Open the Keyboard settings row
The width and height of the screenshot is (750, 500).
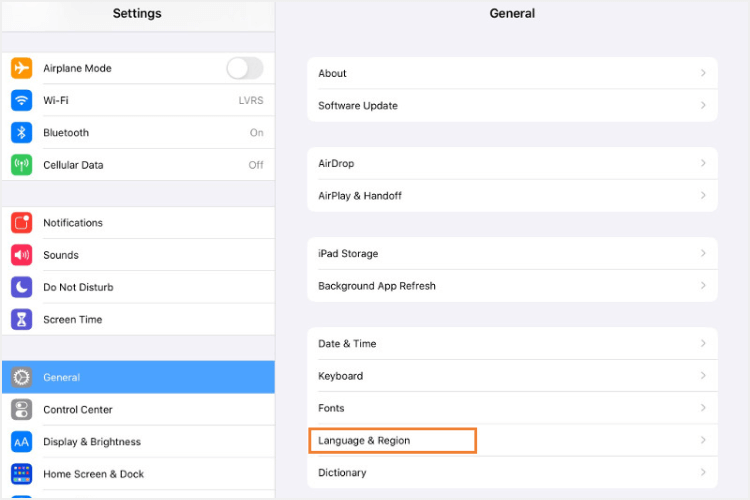point(512,376)
